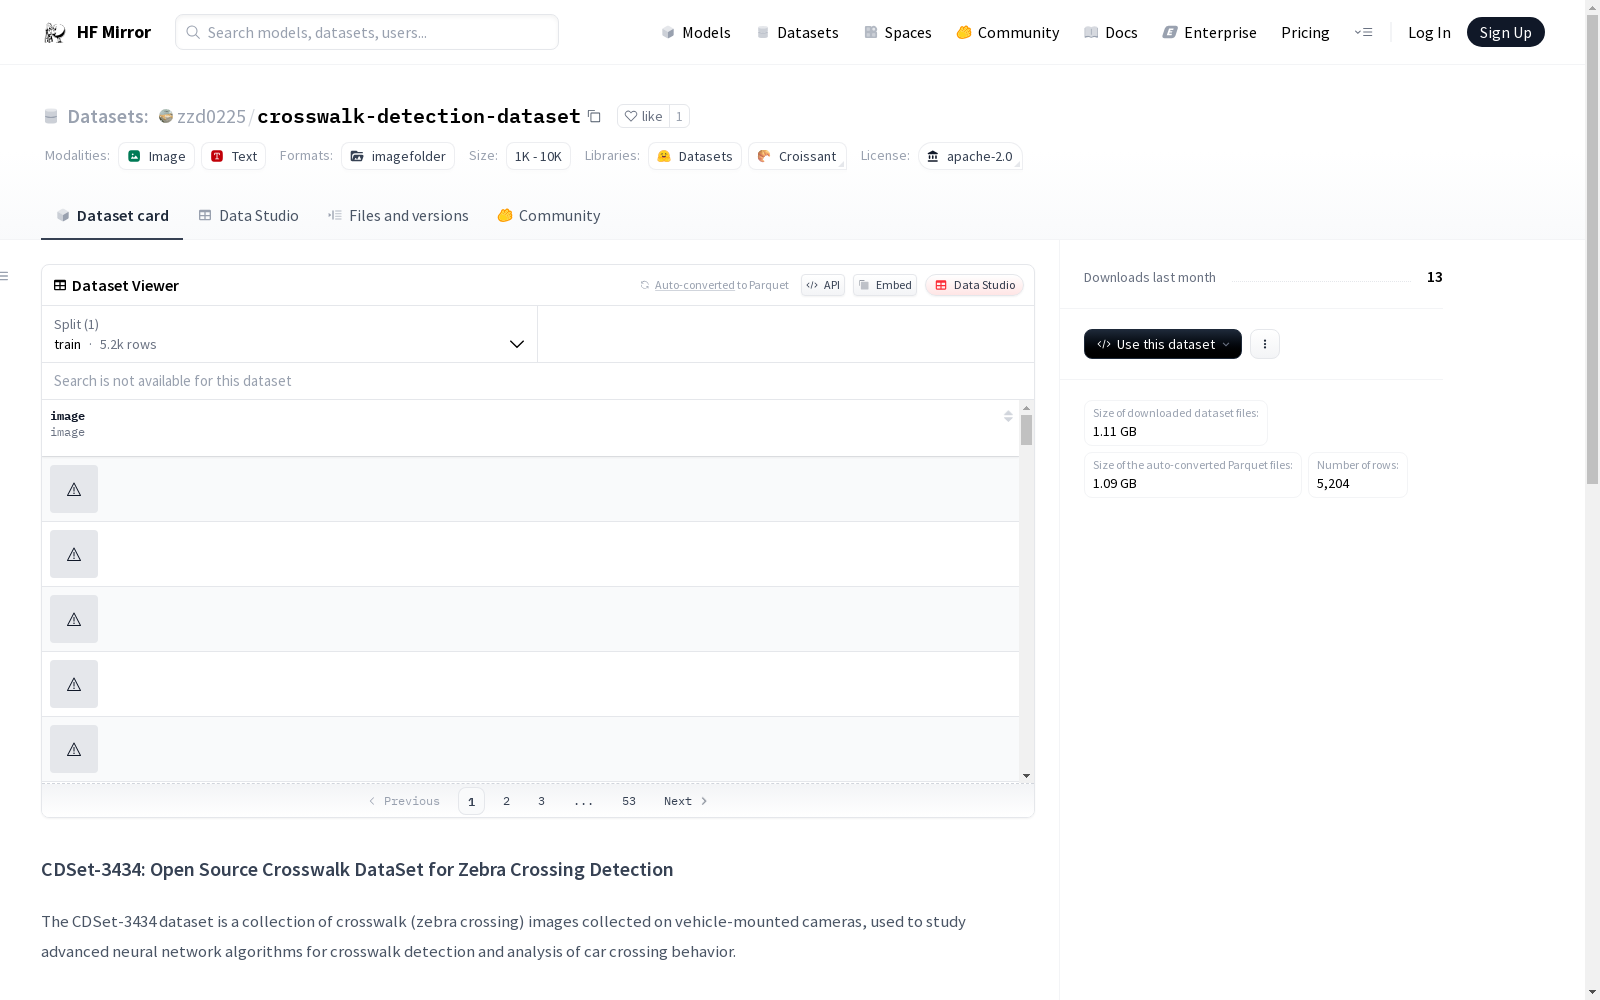The height and width of the screenshot is (1000, 1600).
Task: Click the Next page button
Action: pos(686,801)
